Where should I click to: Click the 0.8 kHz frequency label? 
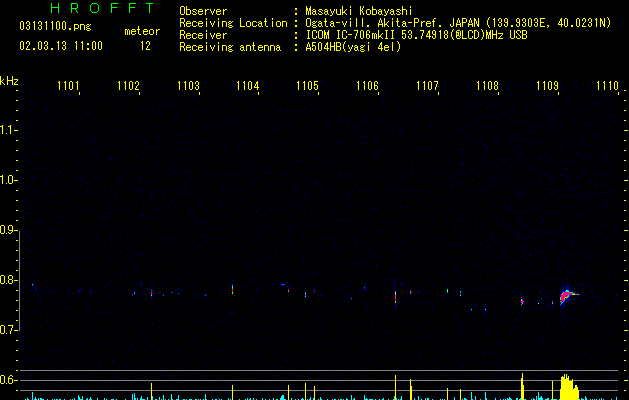click(8, 280)
